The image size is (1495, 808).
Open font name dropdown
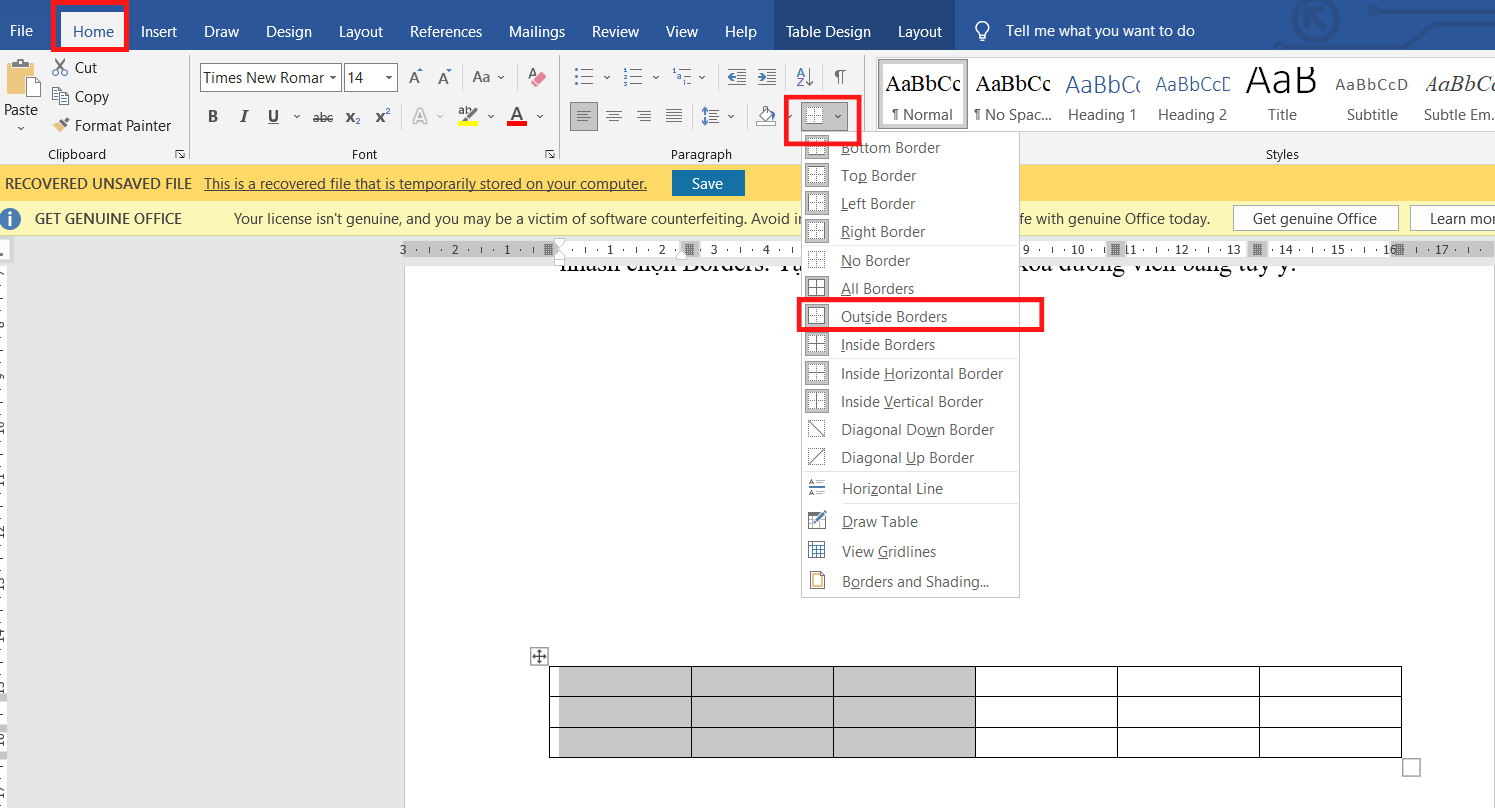coord(333,78)
